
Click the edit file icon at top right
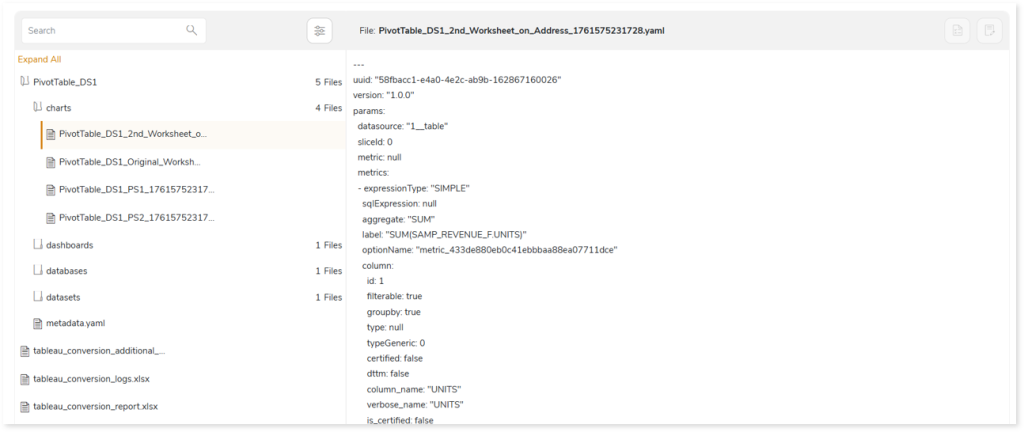tap(988, 31)
